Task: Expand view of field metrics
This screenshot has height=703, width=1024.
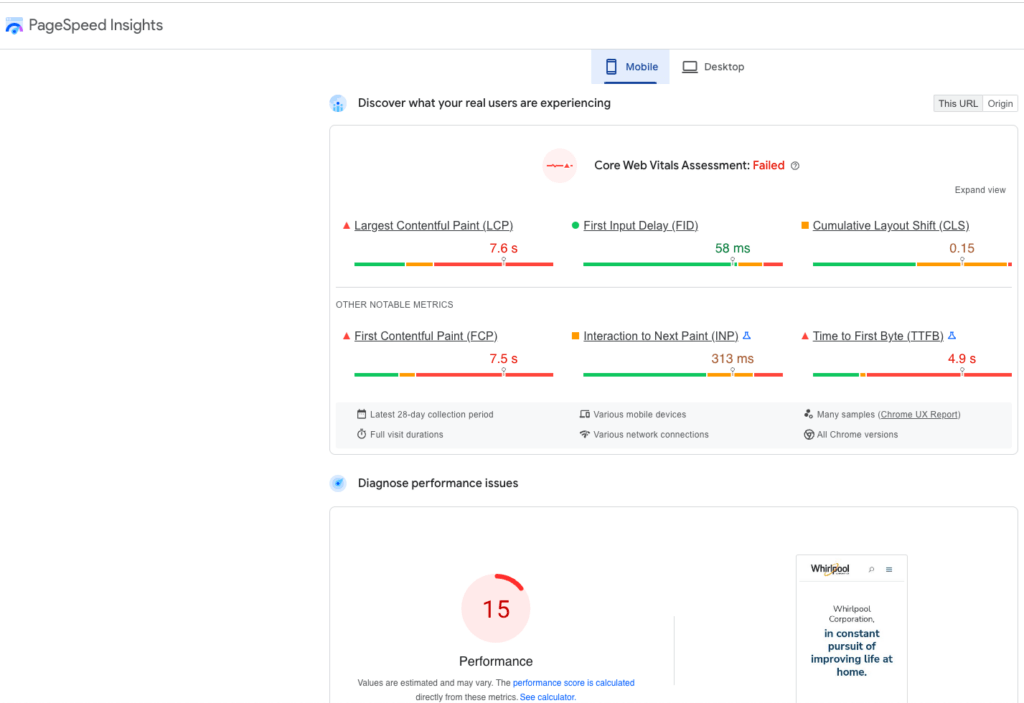Action: 980,189
